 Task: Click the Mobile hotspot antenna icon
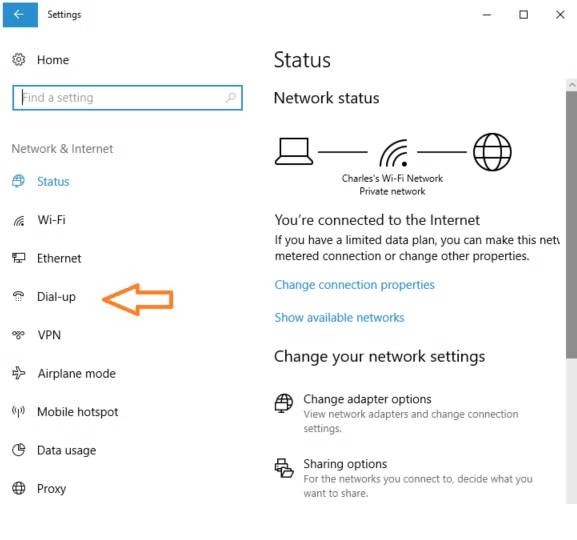click(18, 411)
